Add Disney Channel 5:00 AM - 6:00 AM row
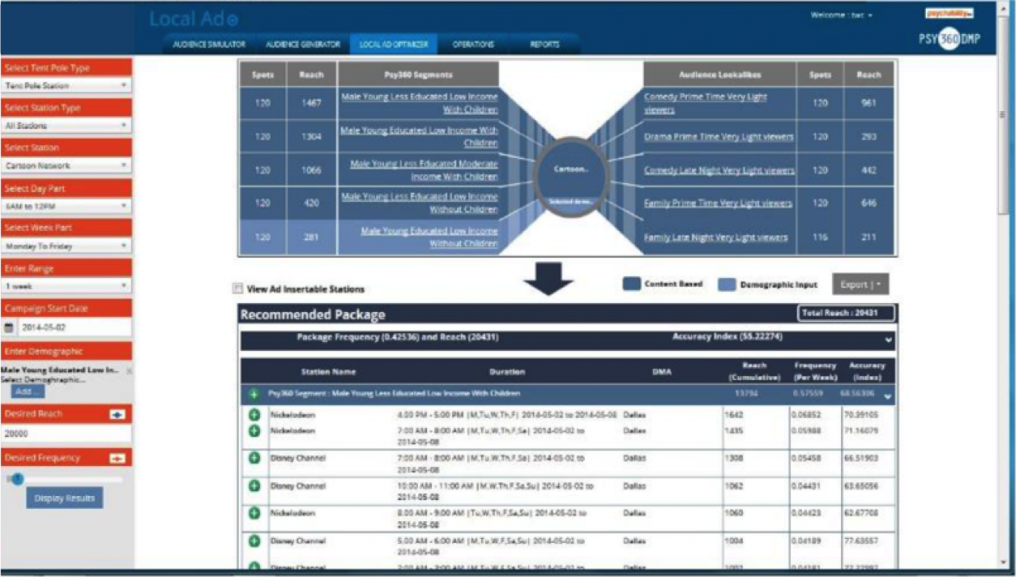1024x577 pixels. pos(254,541)
